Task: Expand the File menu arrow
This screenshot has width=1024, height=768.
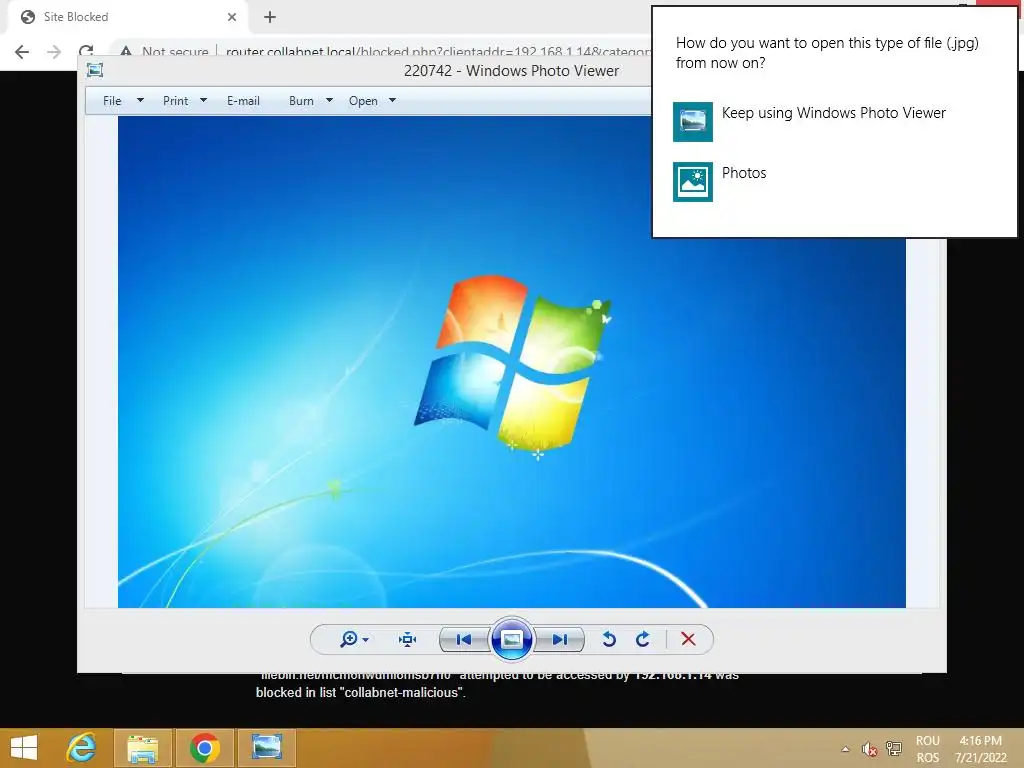Action: [x=140, y=101]
